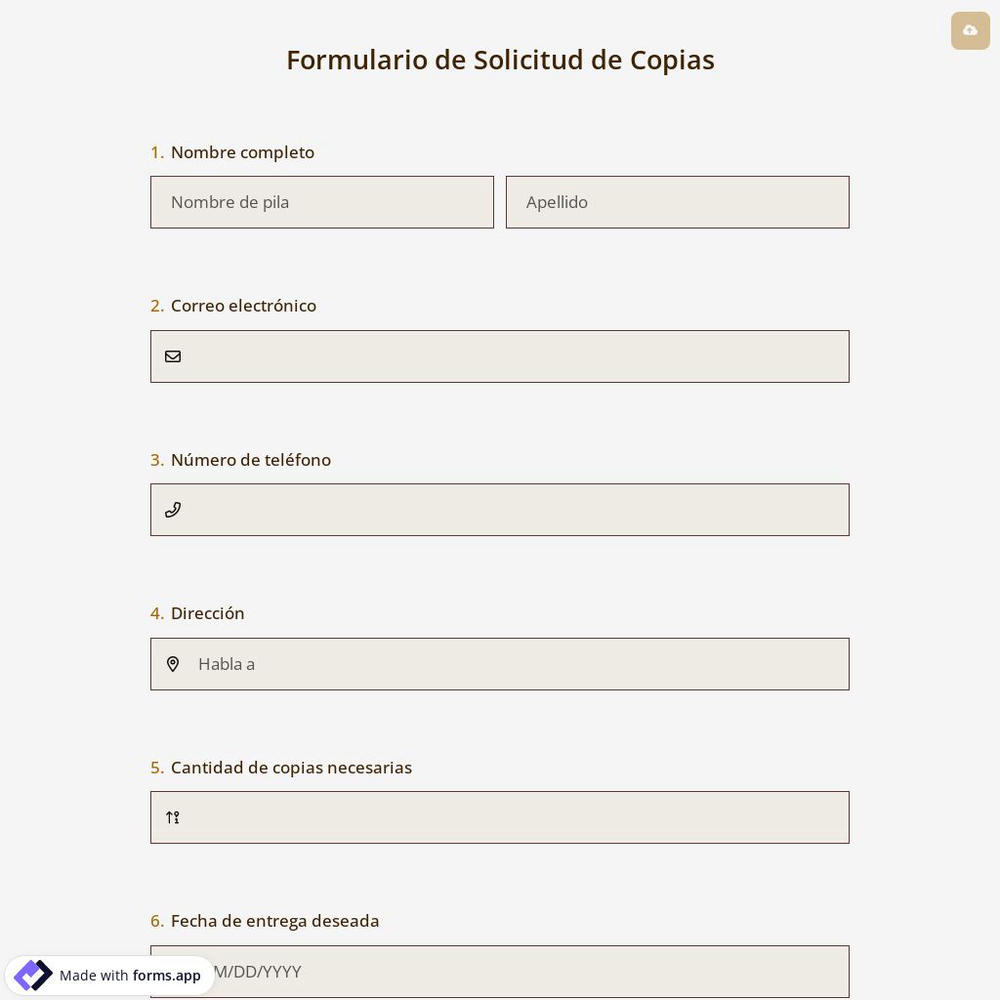This screenshot has height=1000, width=1000.
Task: Click the location pin icon in Dirección
Action: (173, 663)
